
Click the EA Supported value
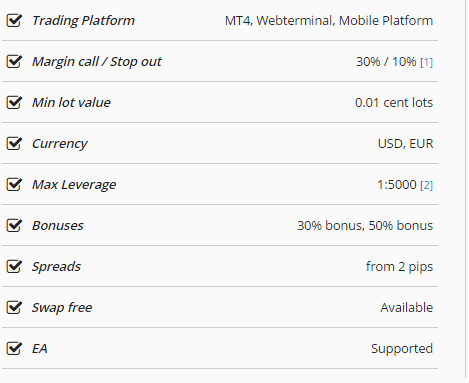[402, 349]
